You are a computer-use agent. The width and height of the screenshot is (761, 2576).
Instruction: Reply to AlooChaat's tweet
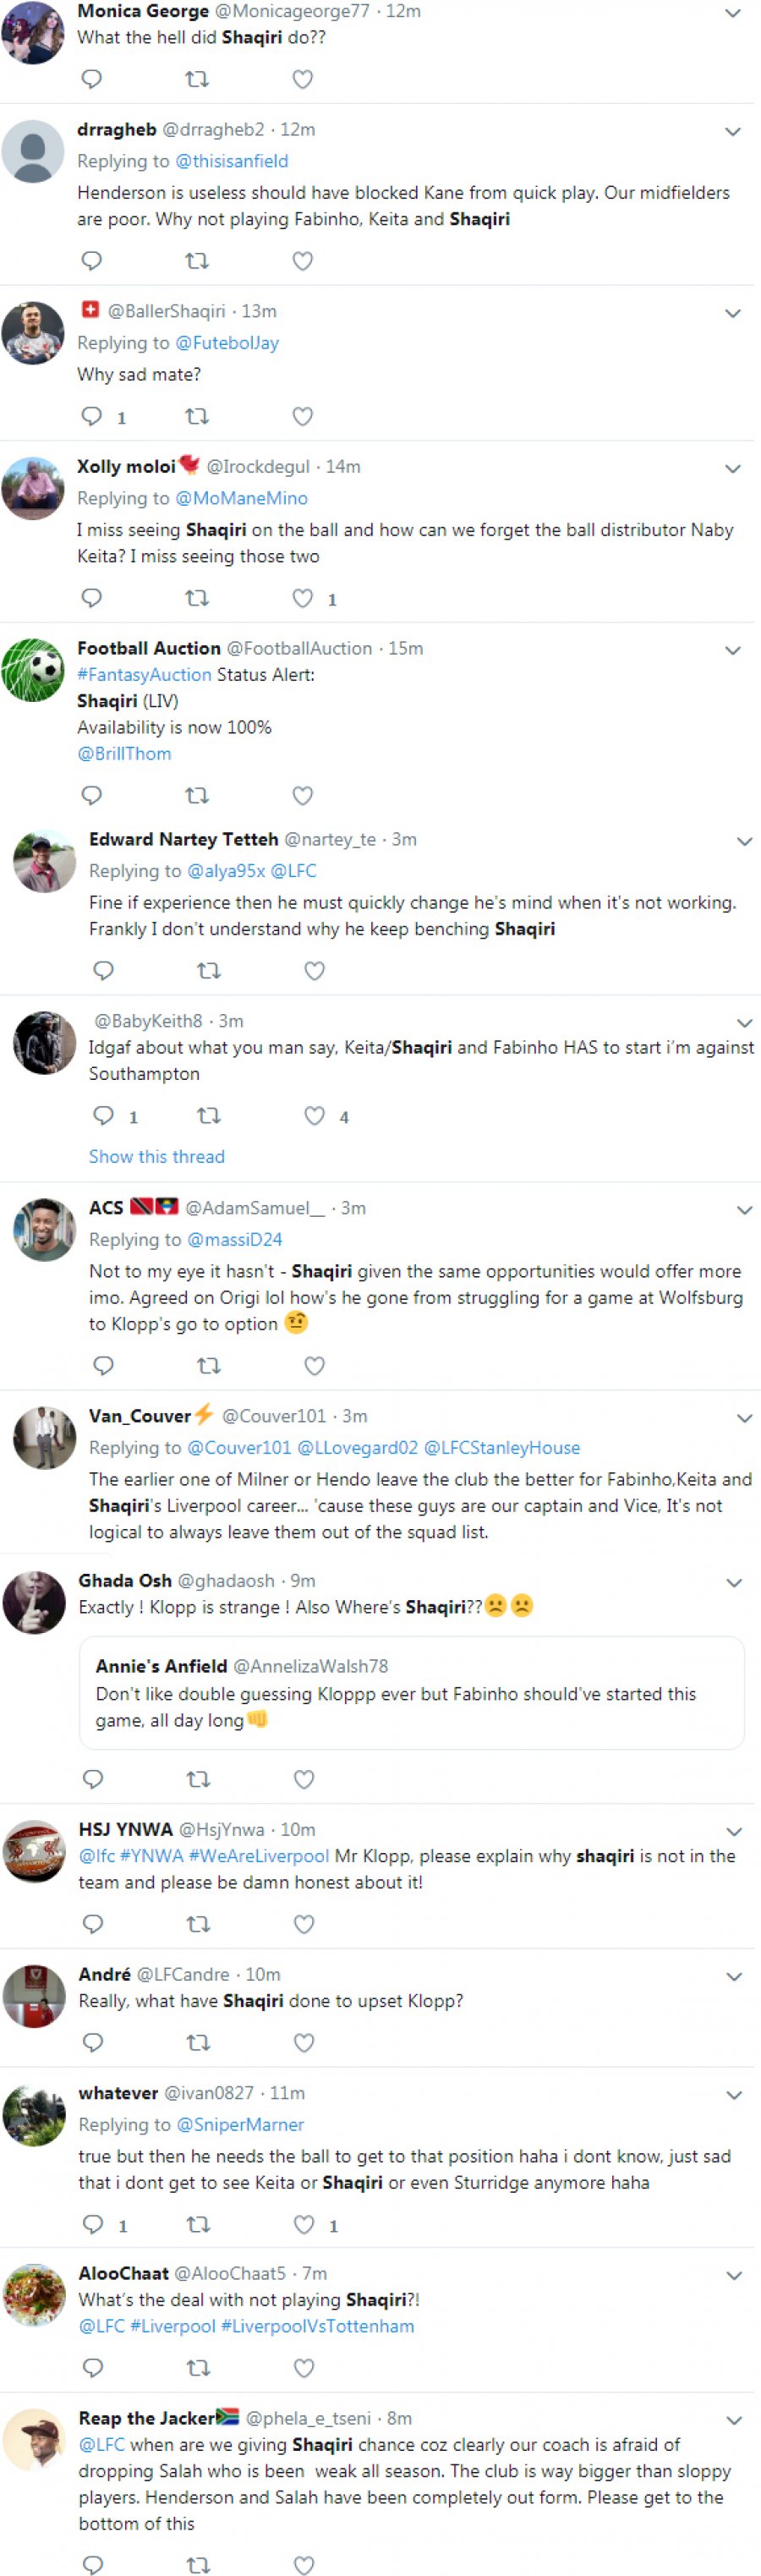pyautogui.click(x=93, y=2367)
